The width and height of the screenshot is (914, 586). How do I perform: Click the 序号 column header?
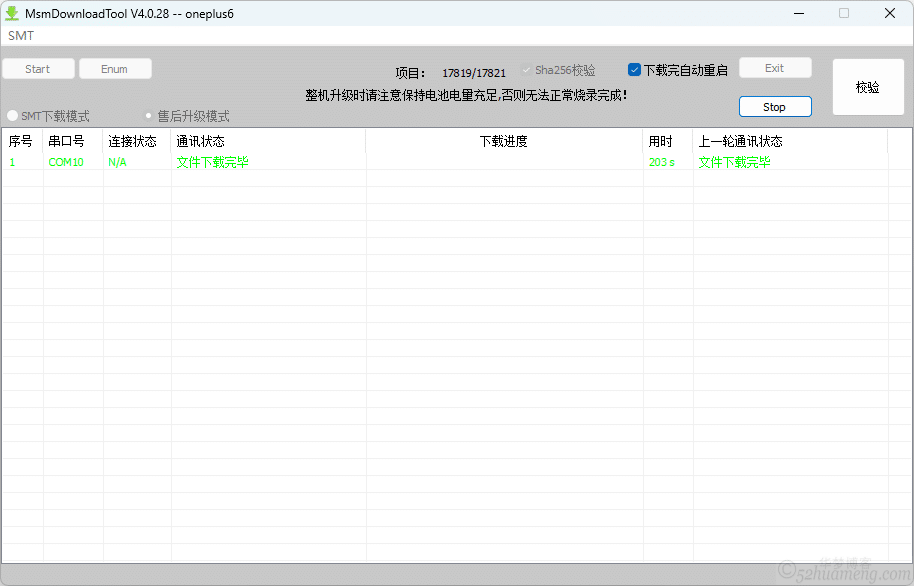click(22, 141)
